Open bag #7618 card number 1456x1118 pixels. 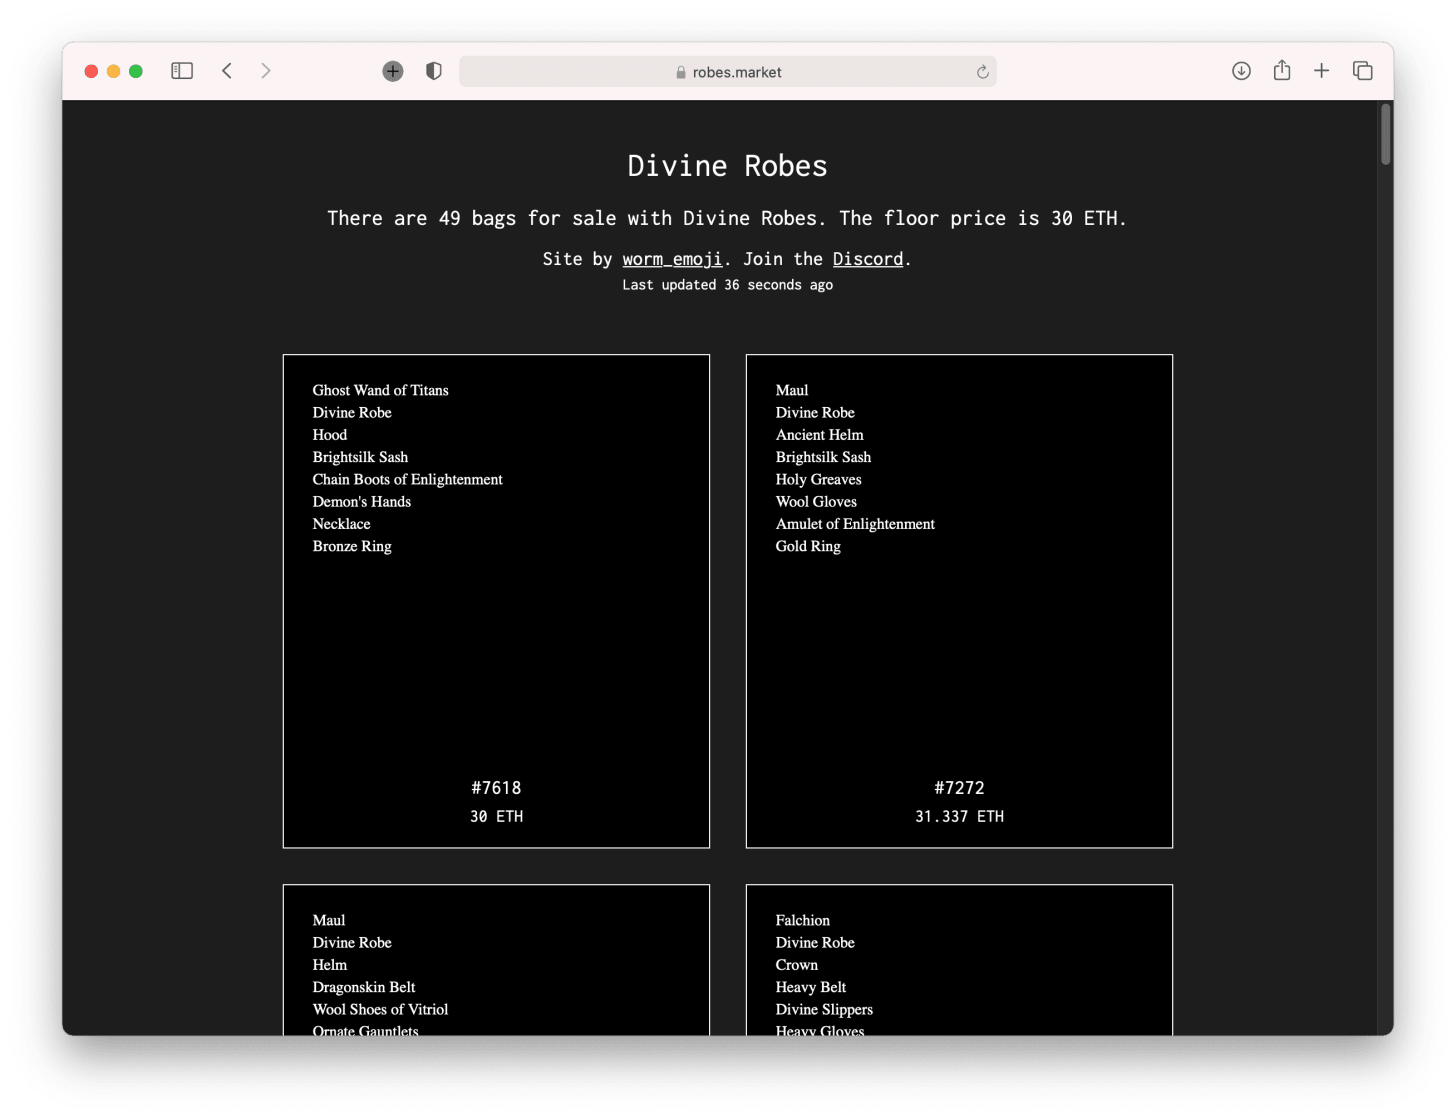[x=496, y=788]
